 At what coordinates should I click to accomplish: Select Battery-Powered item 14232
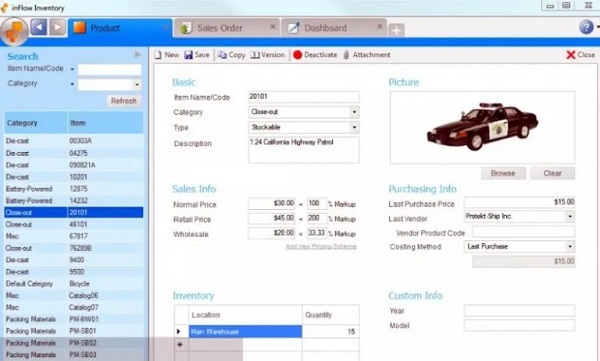pos(74,201)
